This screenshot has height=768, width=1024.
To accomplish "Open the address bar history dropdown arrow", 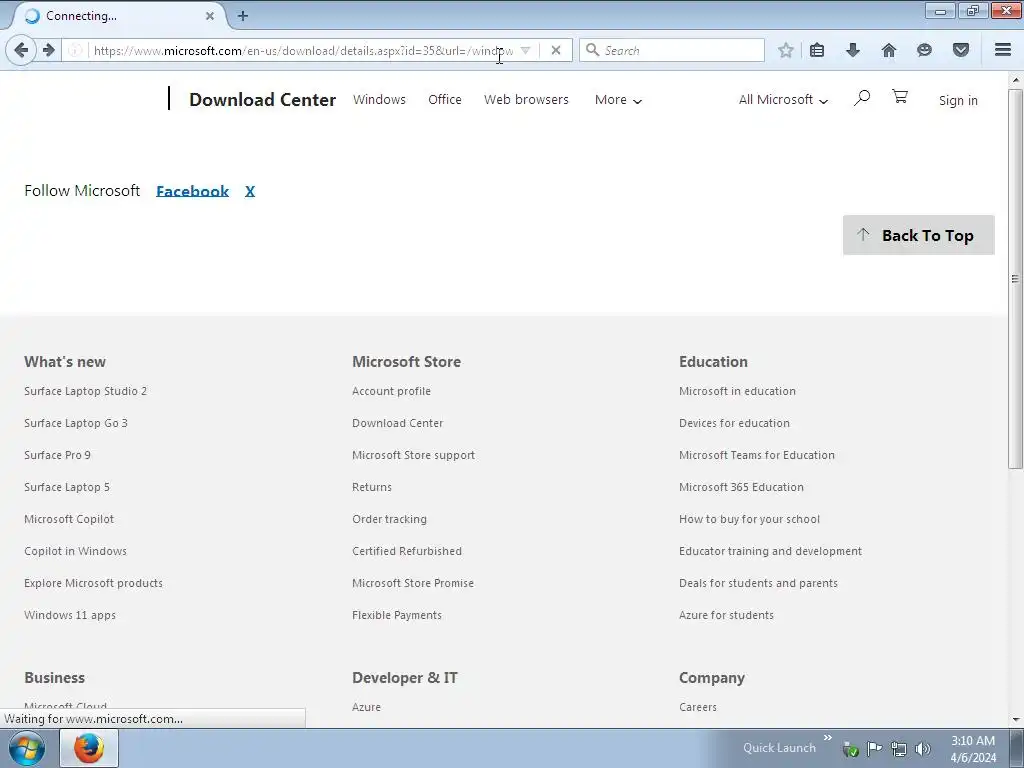I will [x=525, y=50].
